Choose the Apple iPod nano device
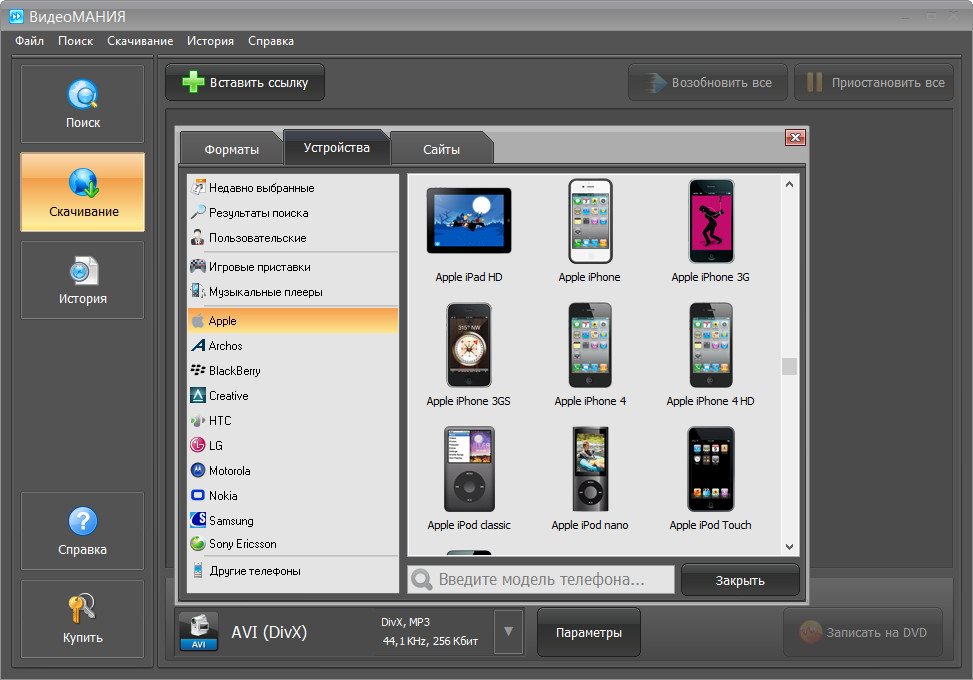 point(590,479)
